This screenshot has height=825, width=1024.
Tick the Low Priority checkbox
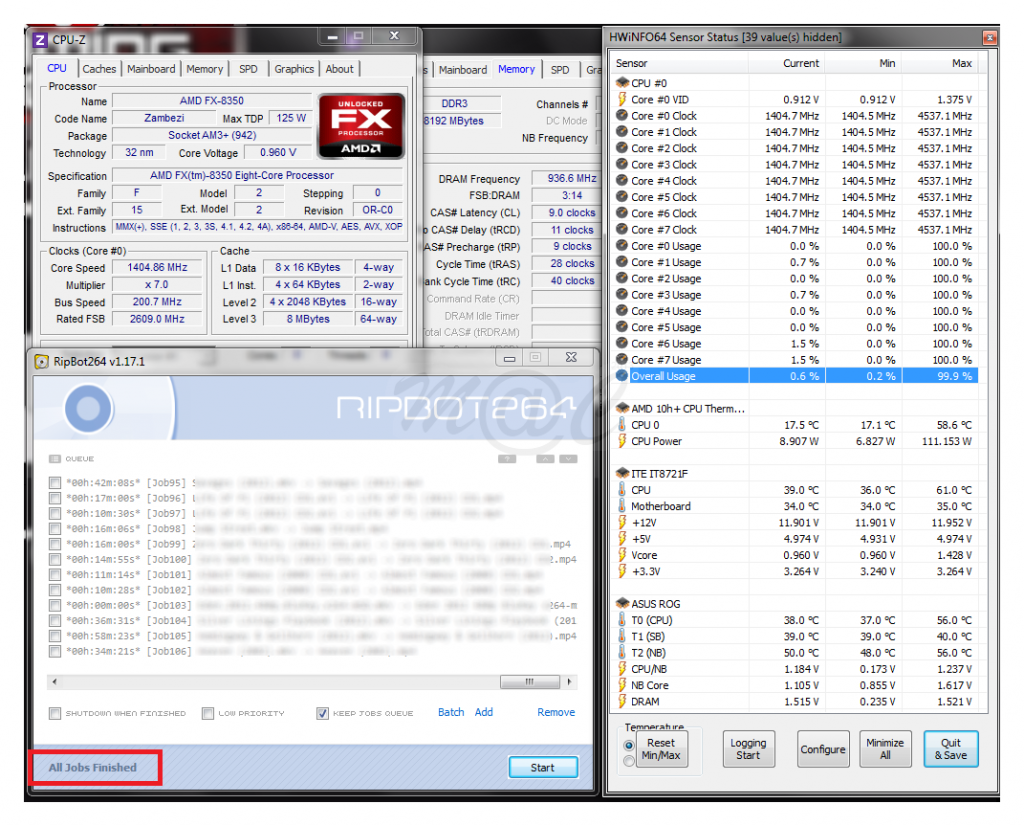(208, 713)
